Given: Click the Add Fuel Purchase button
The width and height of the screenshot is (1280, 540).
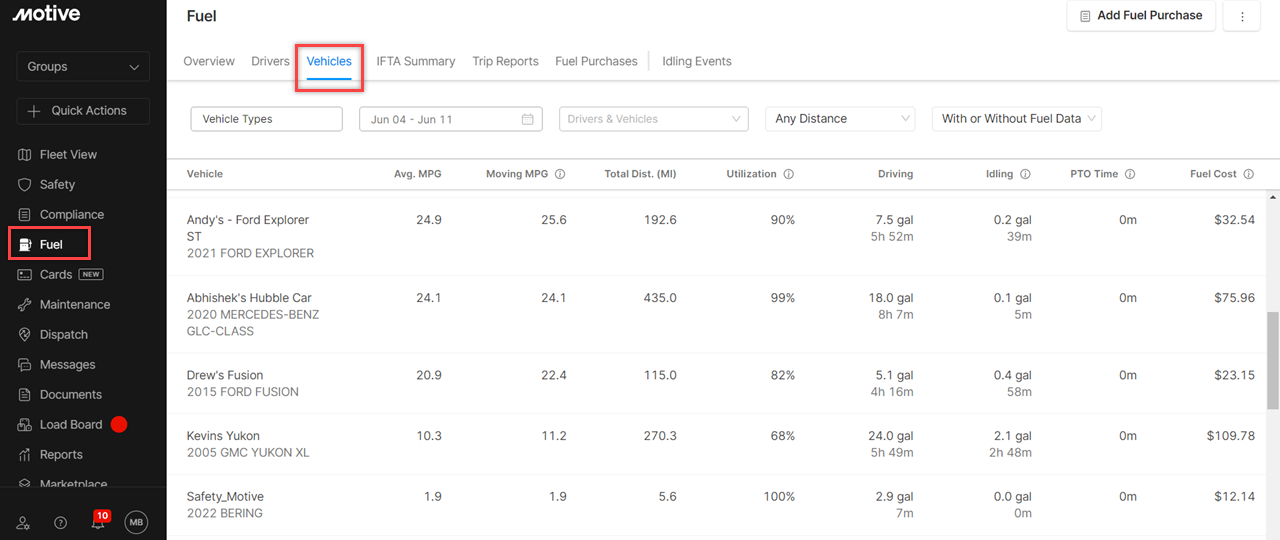Looking at the screenshot, I should (x=1141, y=16).
